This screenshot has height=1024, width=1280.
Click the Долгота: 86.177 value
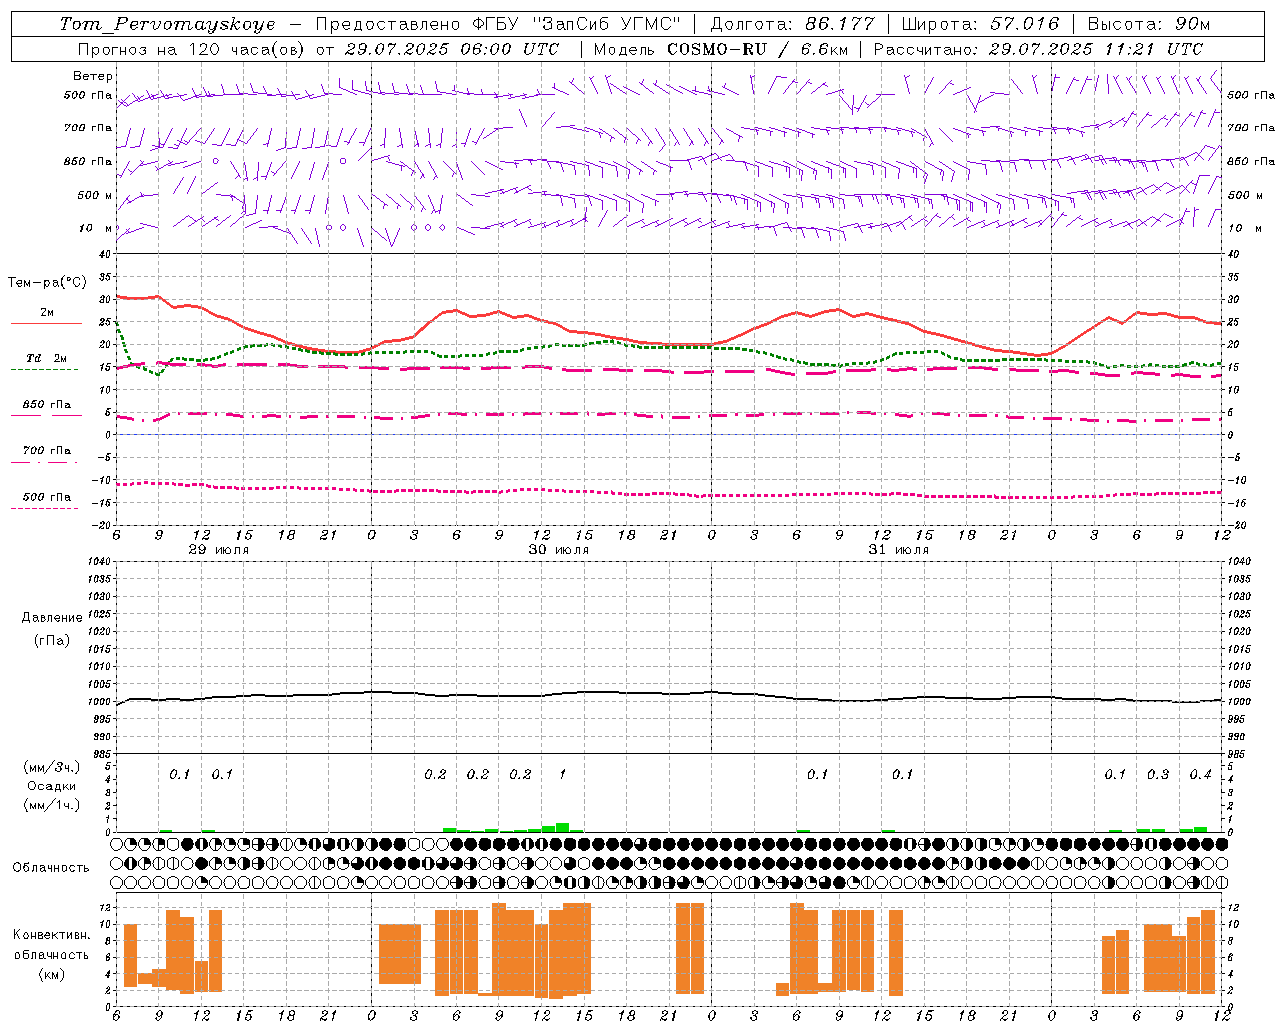(x=793, y=24)
